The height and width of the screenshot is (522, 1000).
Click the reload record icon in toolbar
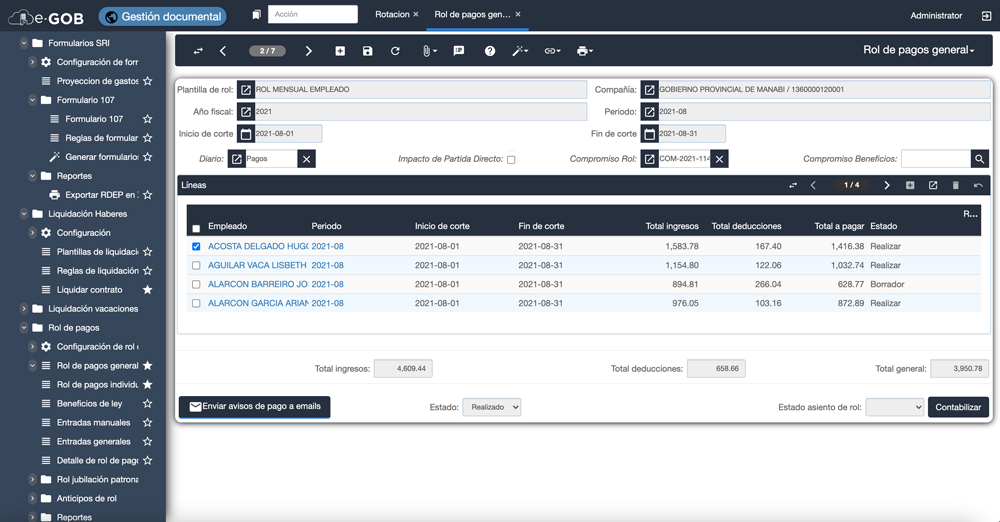(395, 51)
